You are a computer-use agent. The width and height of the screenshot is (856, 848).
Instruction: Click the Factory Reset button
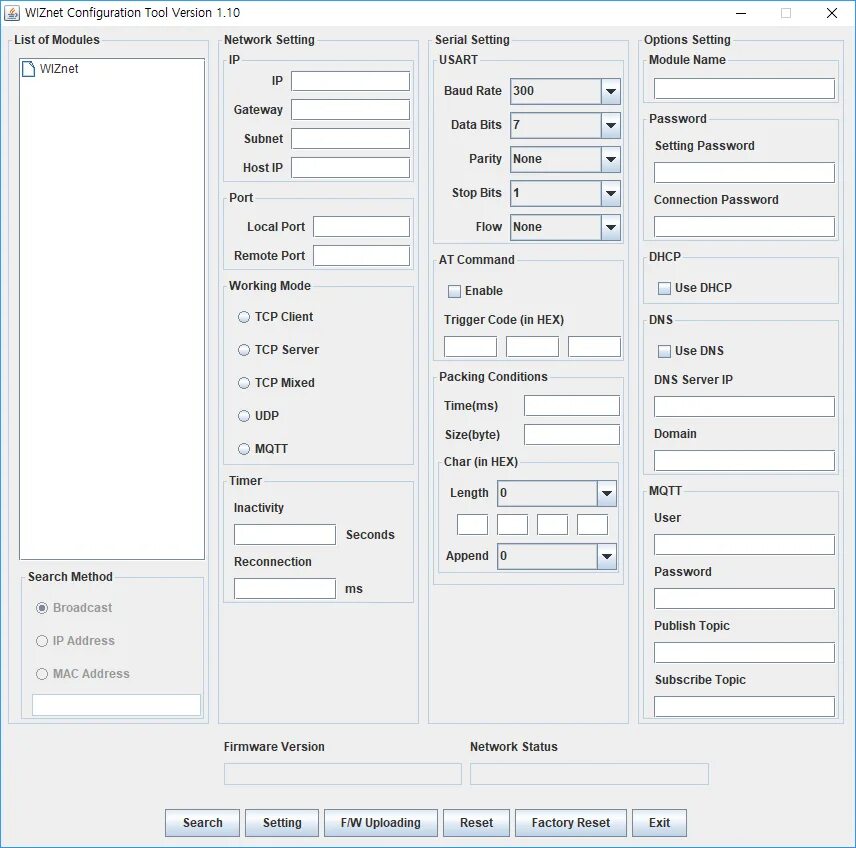(x=570, y=823)
